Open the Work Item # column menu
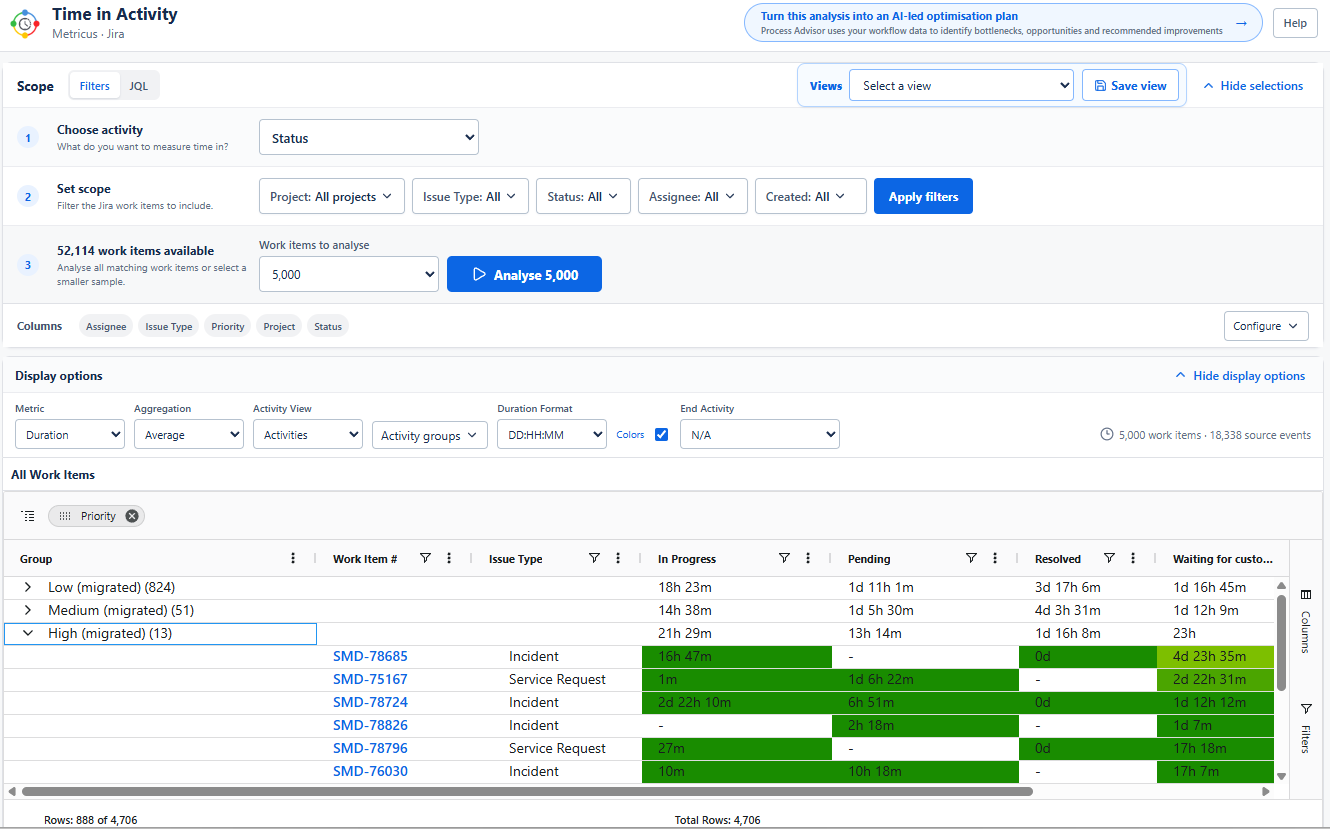 [449, 558]
